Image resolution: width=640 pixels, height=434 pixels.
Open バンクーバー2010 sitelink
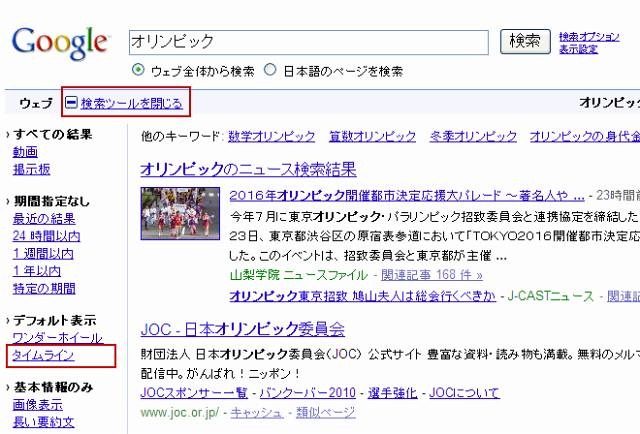(307, 393)
